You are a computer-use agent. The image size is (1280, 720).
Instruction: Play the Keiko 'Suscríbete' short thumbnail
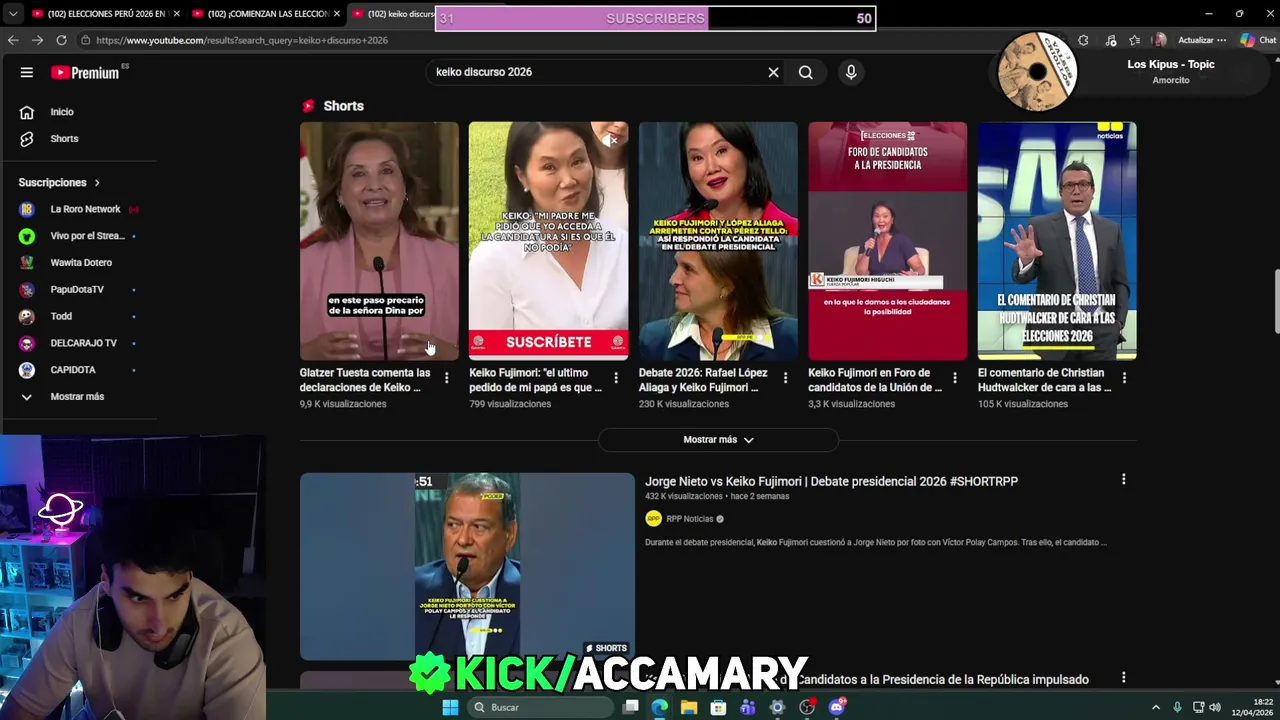pyautogui.click(x=548, y=240)
